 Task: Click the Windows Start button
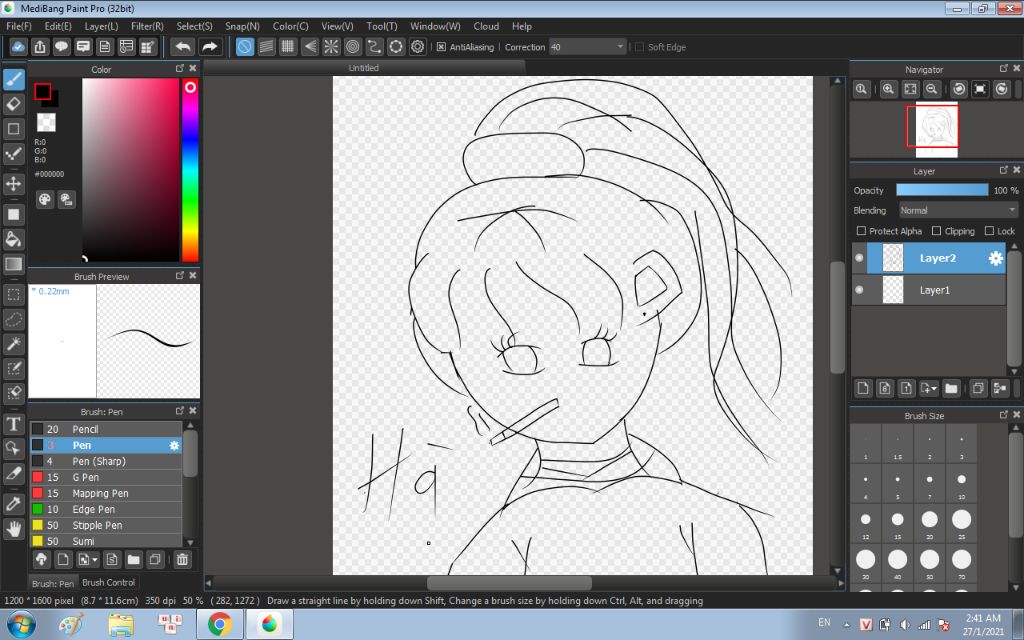tap(22, 625)
